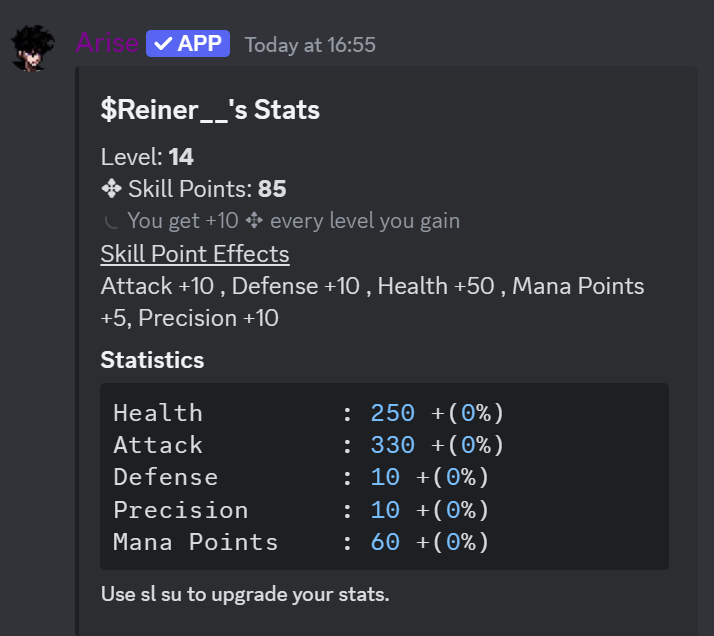Click the verified APP badge
Screen dimensions: 714x636
click(188, 44)
